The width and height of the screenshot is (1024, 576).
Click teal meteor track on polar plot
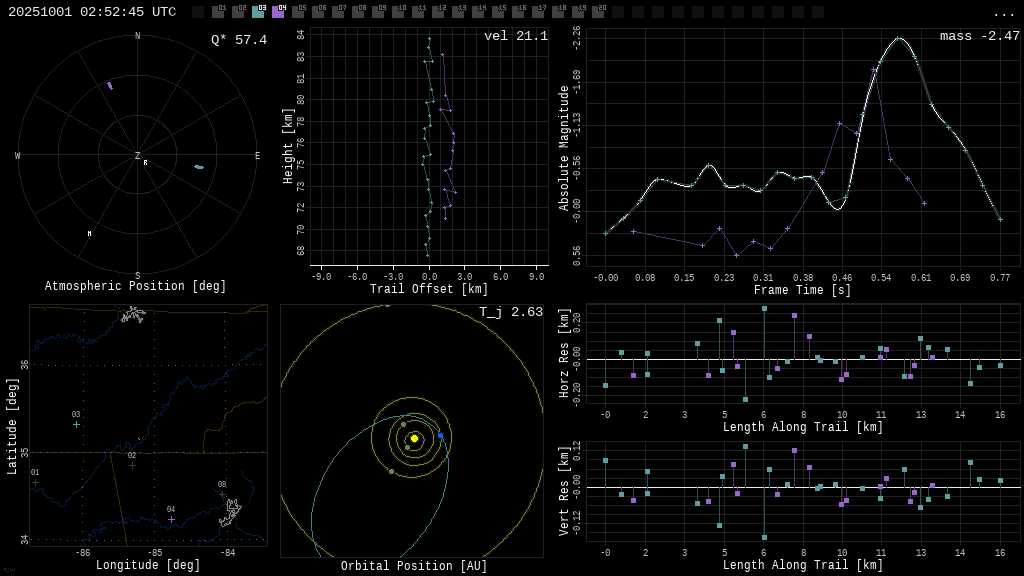coord(199,167)
